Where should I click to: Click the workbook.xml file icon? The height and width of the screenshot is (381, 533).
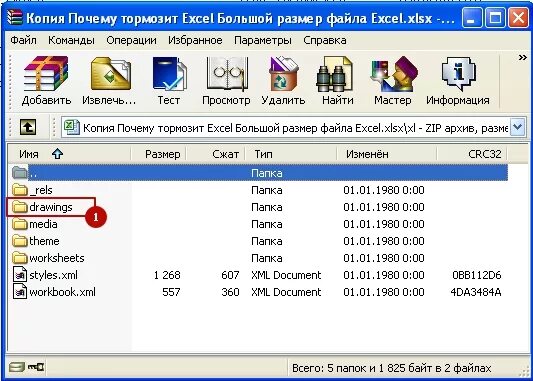[x=20, y=292]
